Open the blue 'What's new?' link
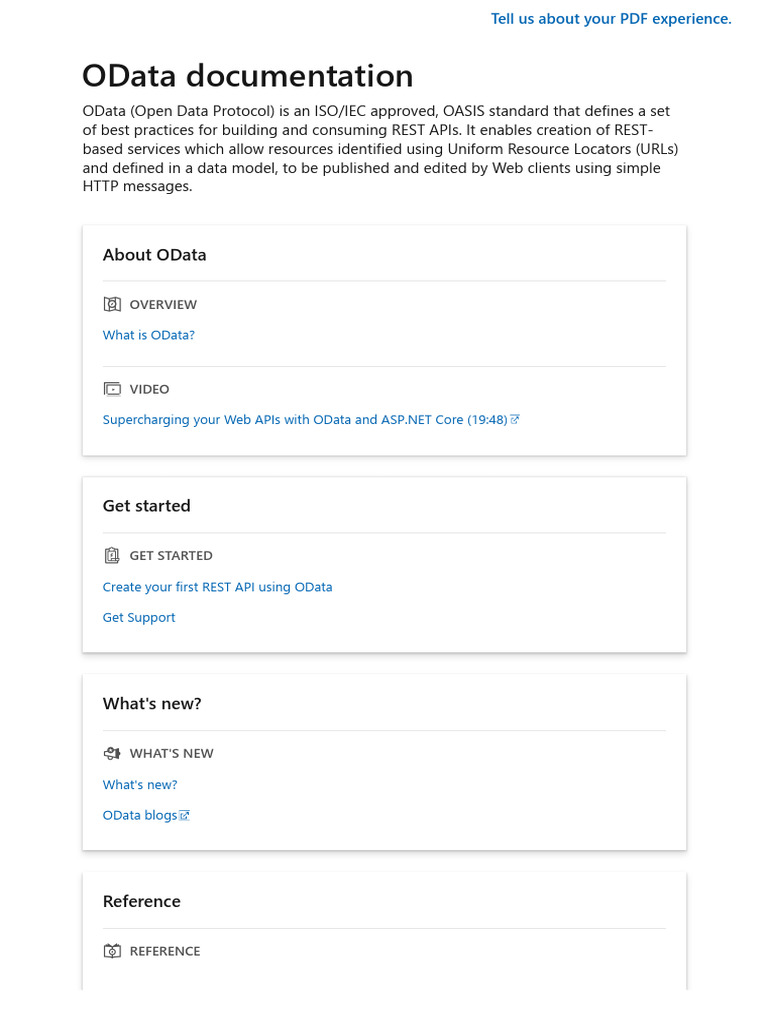Screen dimensions: 768x1024 pos(140,785)
